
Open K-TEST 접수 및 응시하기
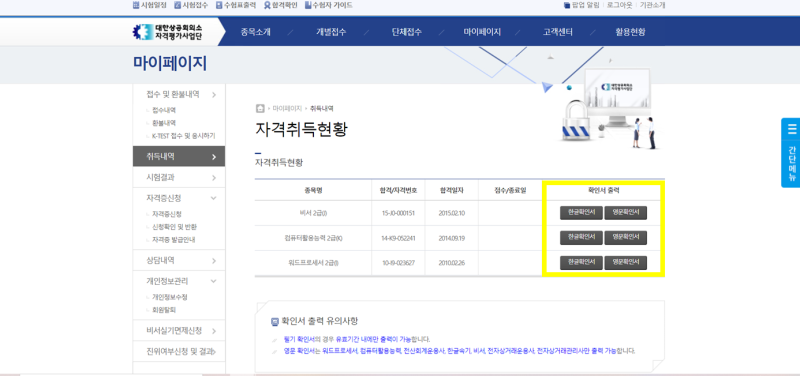pos(184,136)
